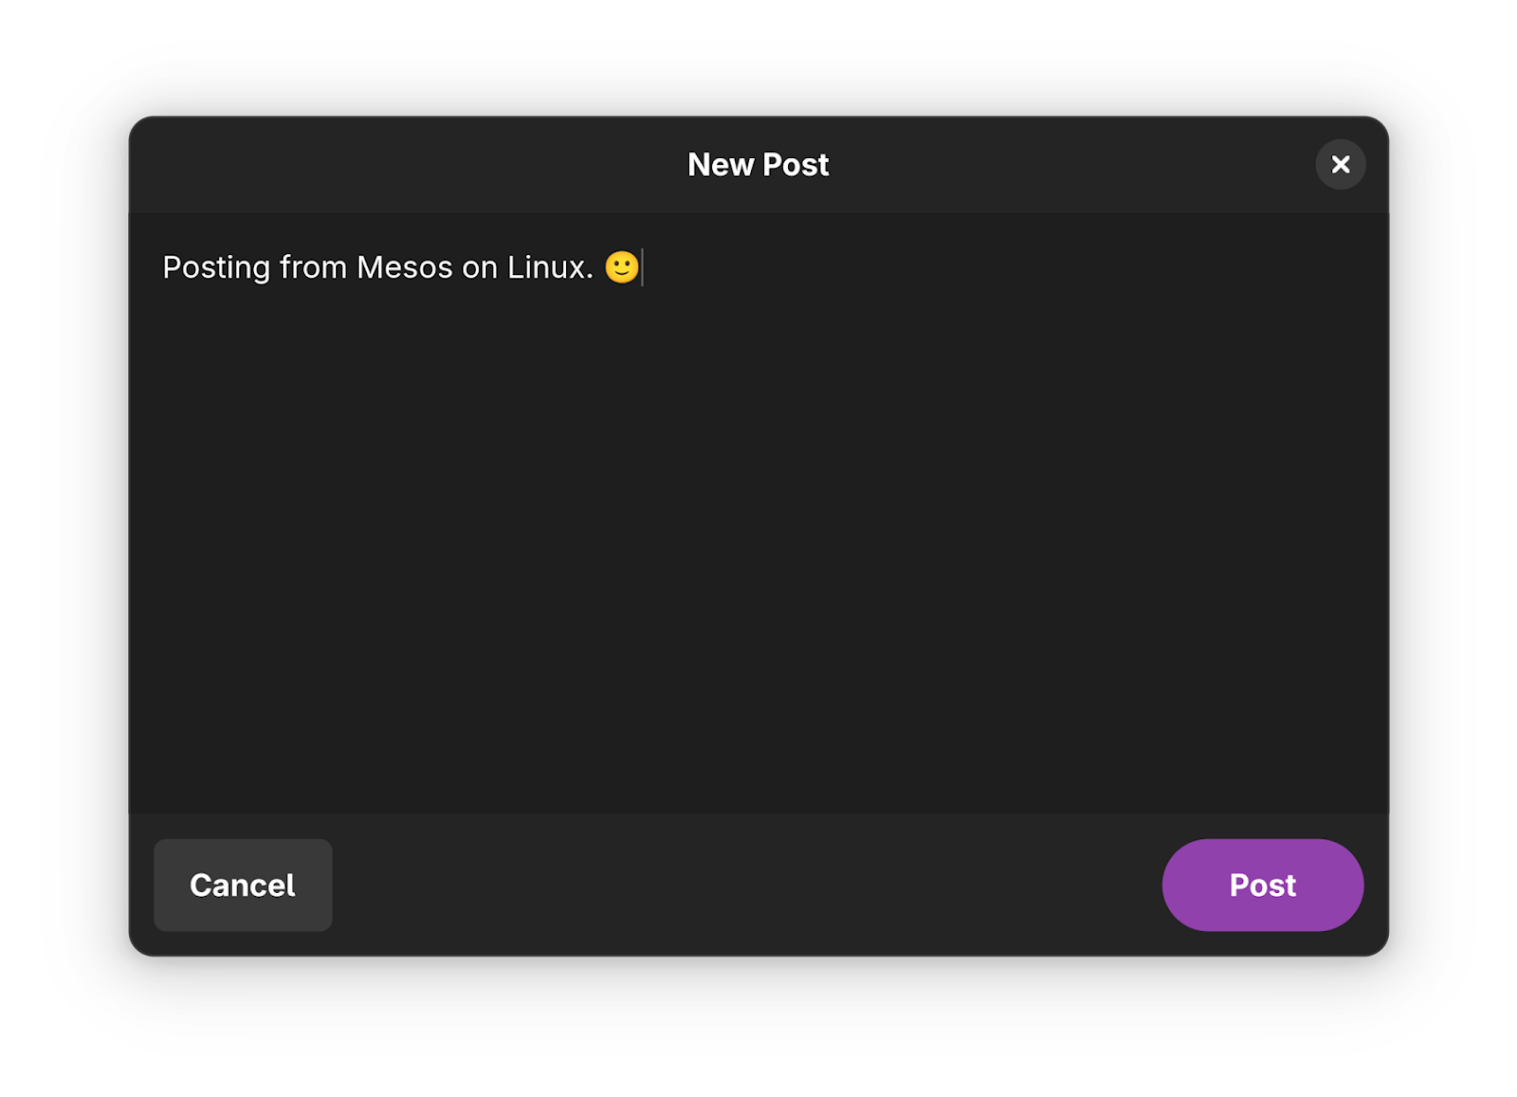
Task: Click the footer gap between Cancel and Post
Action: click(745, 885)
